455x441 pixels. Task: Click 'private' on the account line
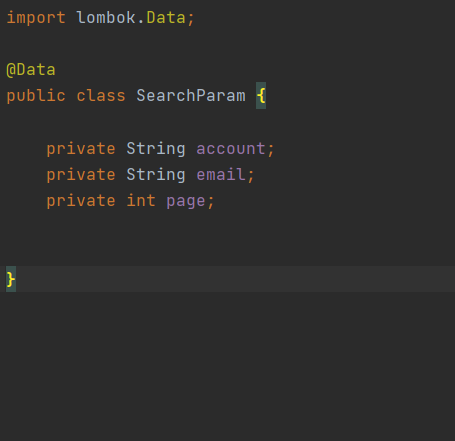81,149
